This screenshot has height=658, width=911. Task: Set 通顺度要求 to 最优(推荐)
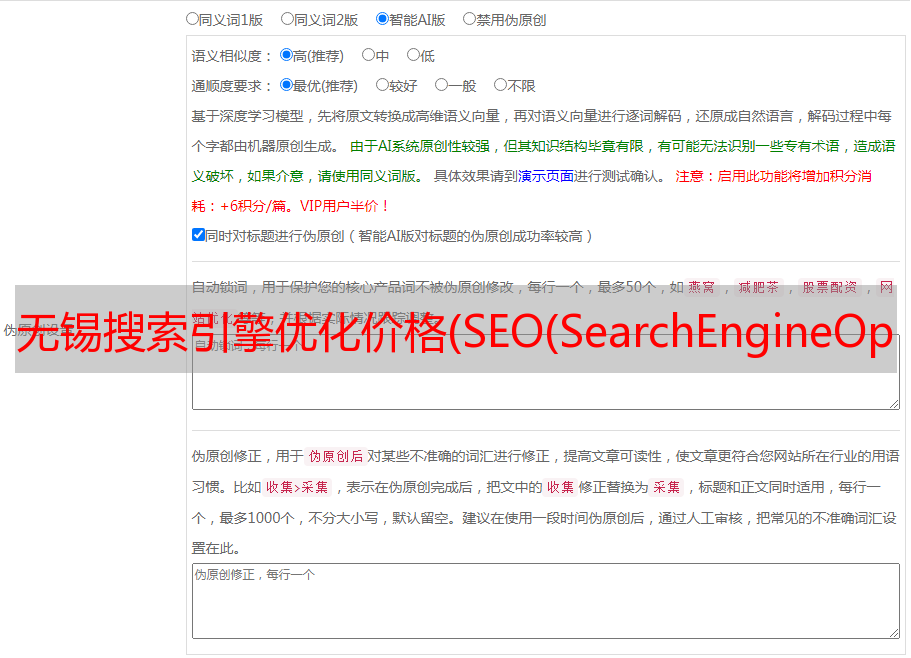coord(286,85)
